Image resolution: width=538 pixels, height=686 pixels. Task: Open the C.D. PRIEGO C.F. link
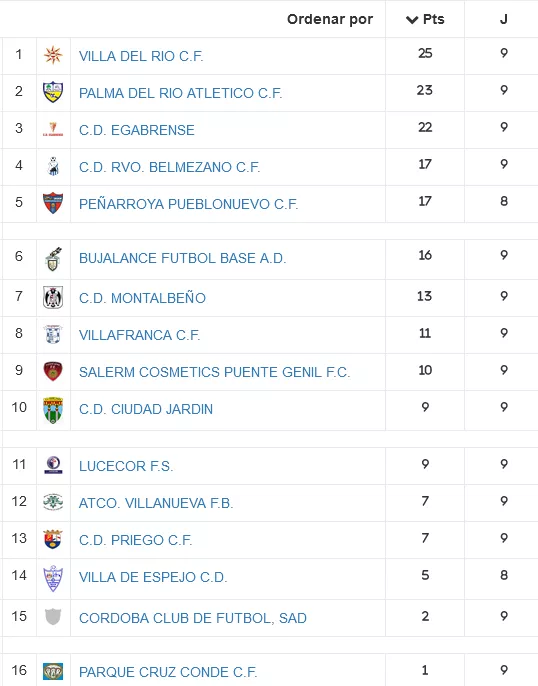pos(136,540)
